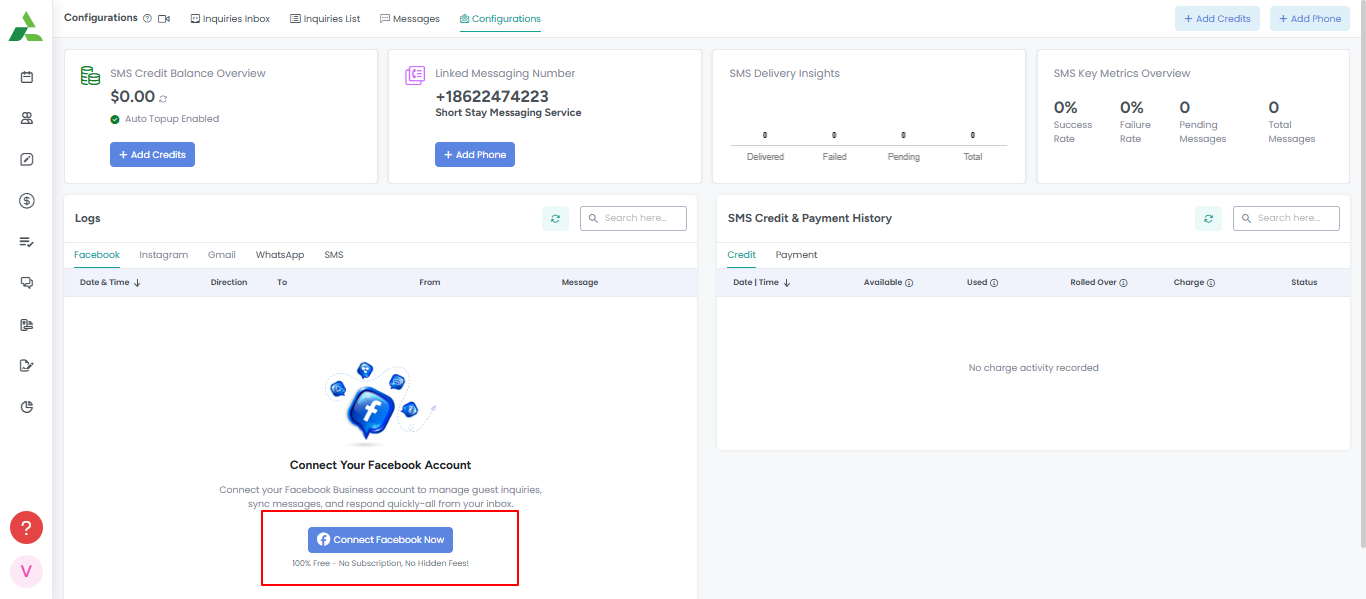Open the document signing sidebar icon

coord(27,365)
